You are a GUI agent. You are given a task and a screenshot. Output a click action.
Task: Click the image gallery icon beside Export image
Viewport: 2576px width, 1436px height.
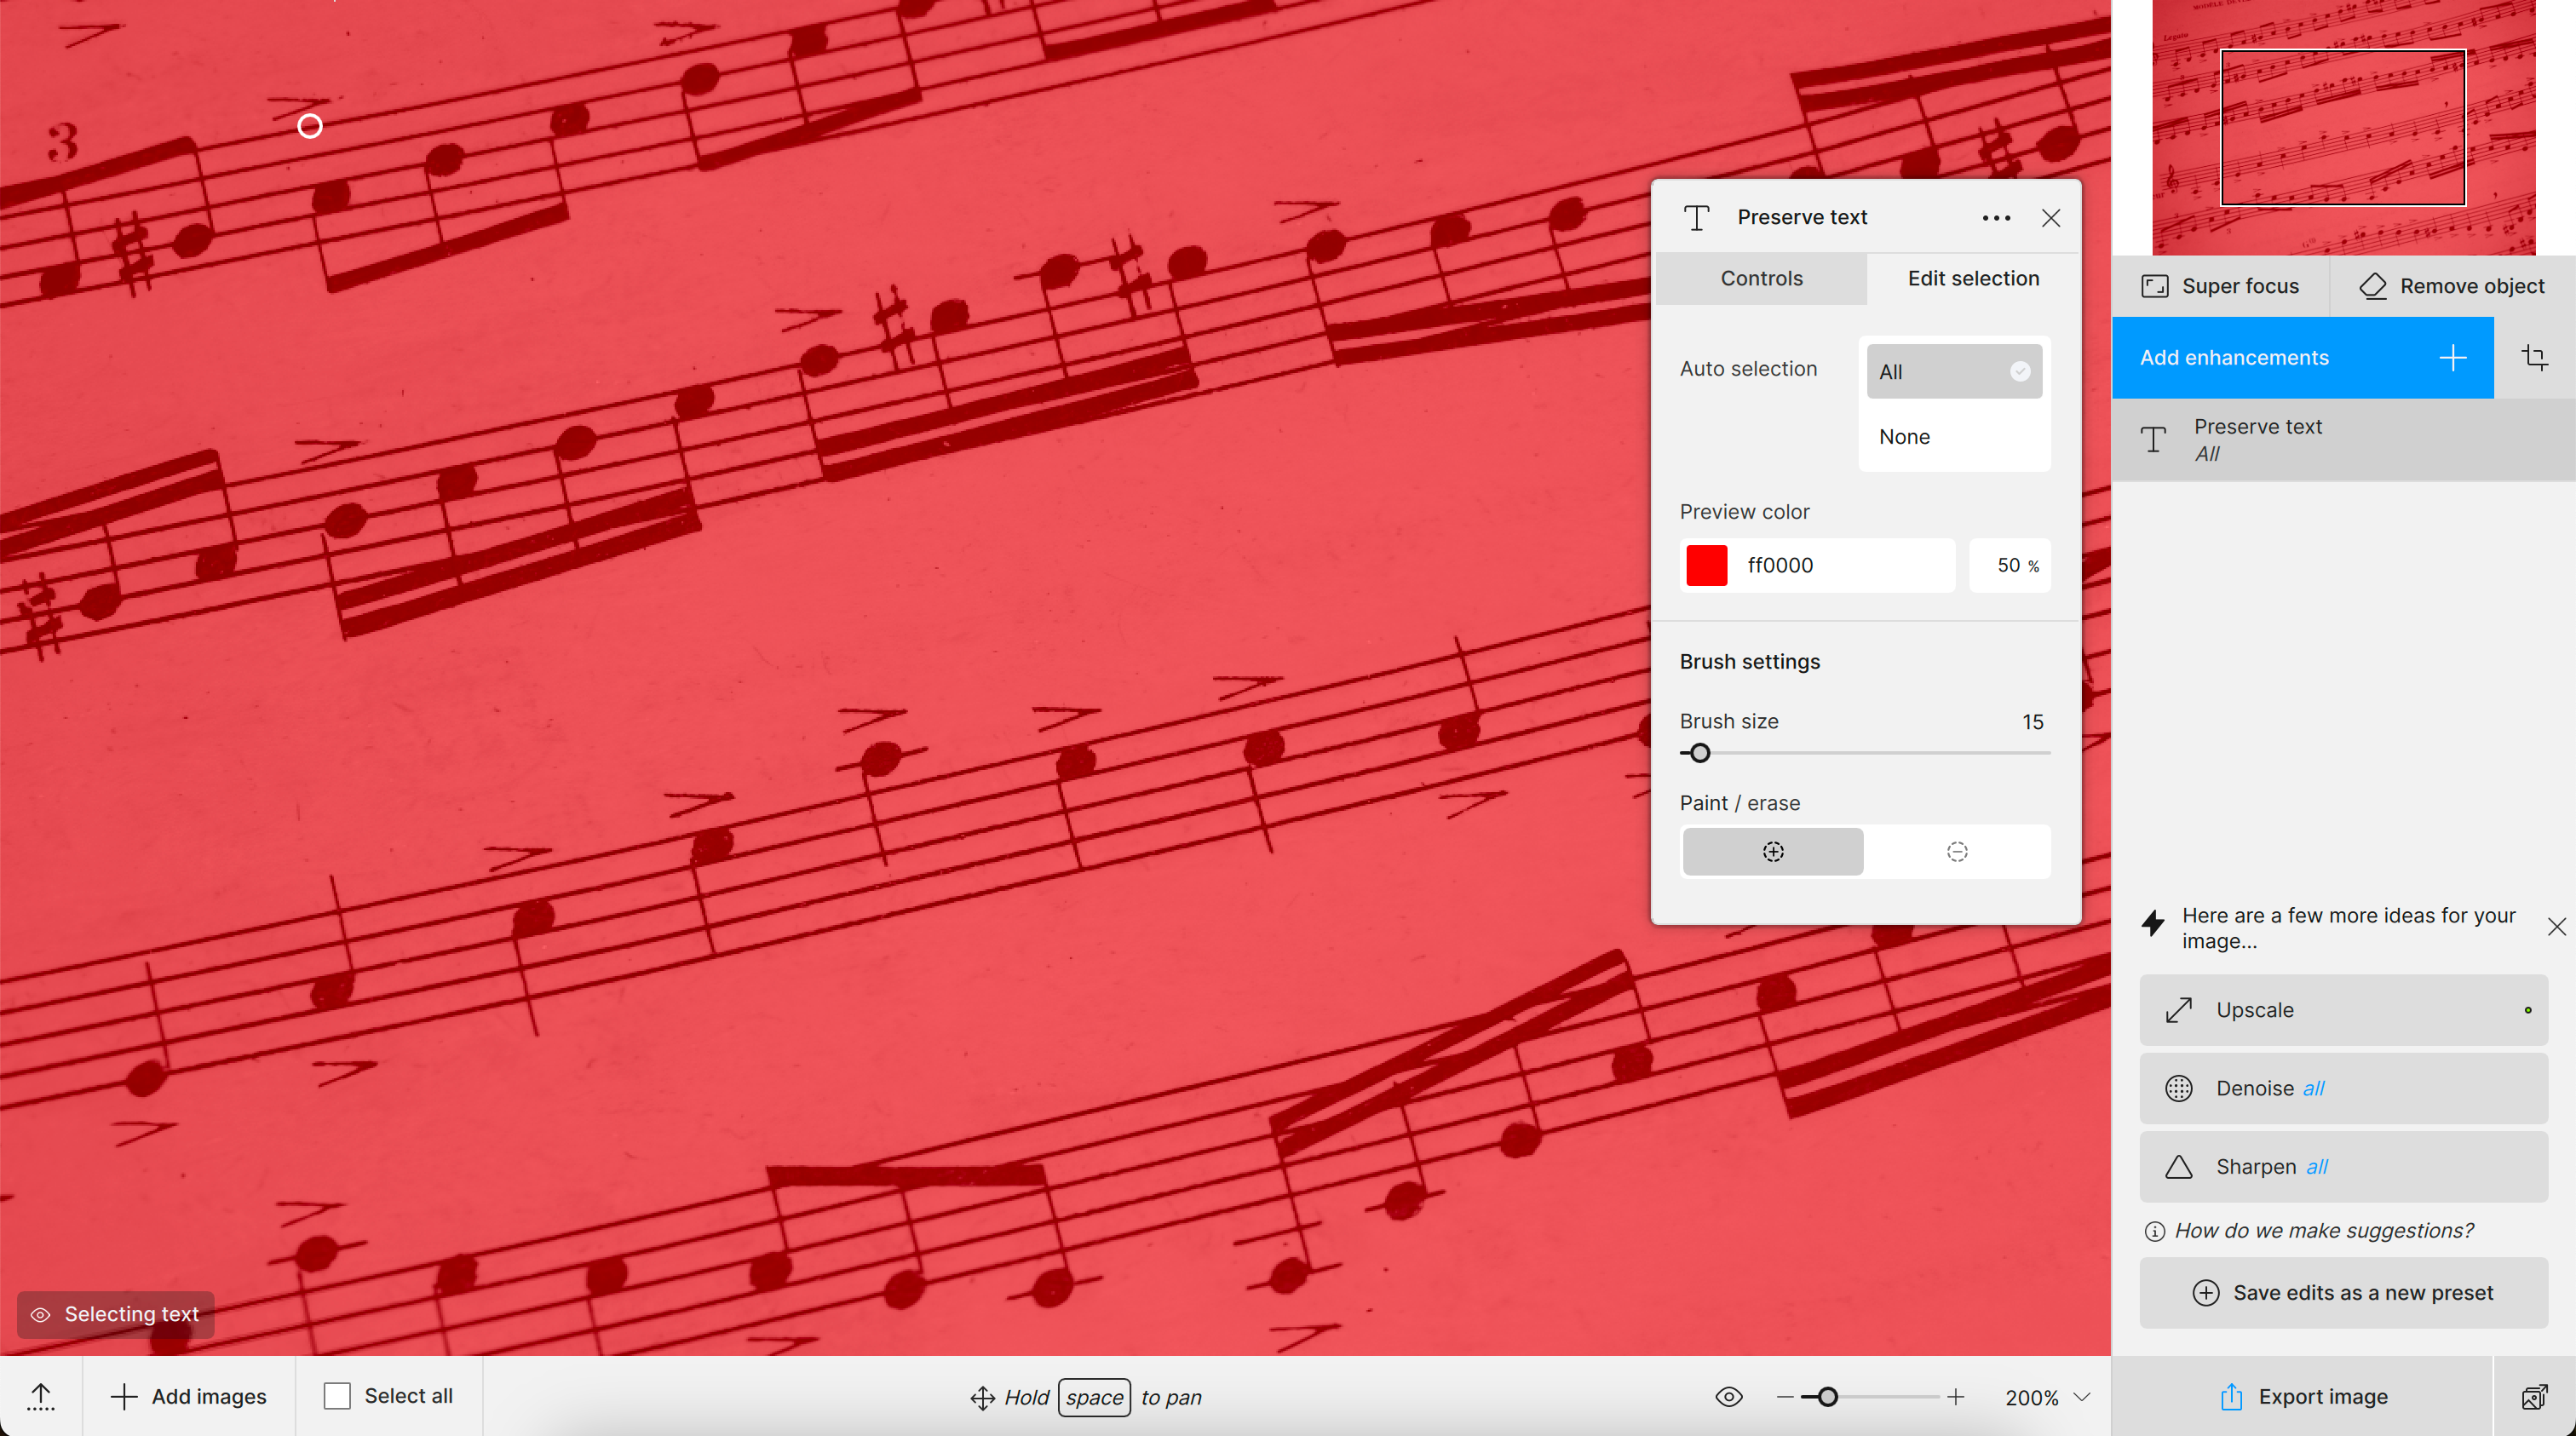point(2533,1397)
